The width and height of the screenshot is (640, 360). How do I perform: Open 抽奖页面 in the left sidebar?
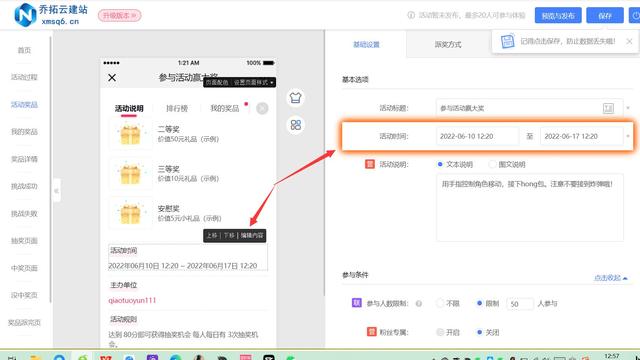point(24,241)
